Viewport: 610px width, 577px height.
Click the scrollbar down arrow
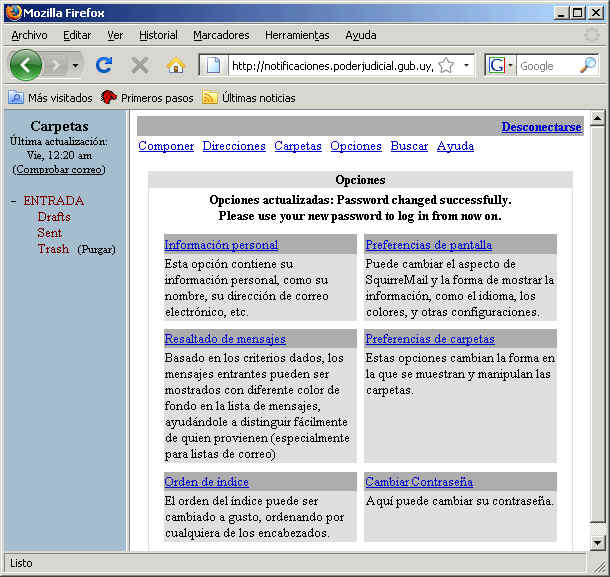597,542
